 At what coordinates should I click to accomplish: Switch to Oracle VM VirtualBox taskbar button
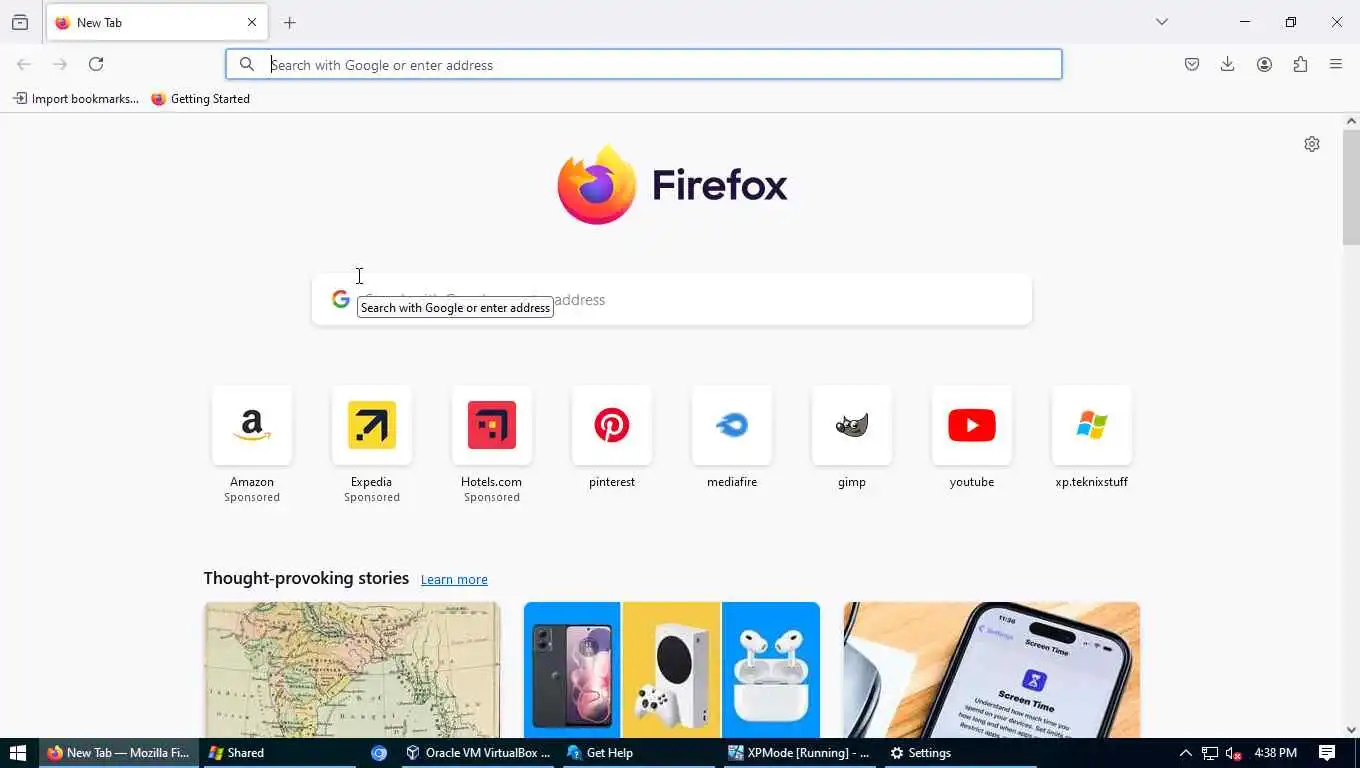point(478,753)
